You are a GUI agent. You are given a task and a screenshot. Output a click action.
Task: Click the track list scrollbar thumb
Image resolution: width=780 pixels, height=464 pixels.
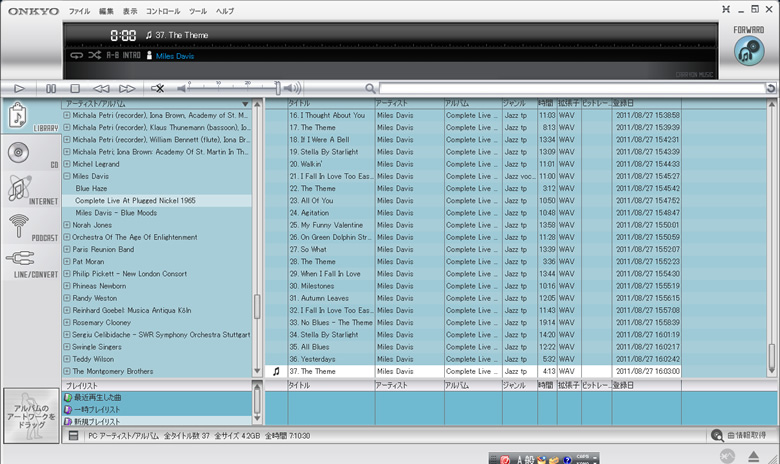tap(772, 356)
